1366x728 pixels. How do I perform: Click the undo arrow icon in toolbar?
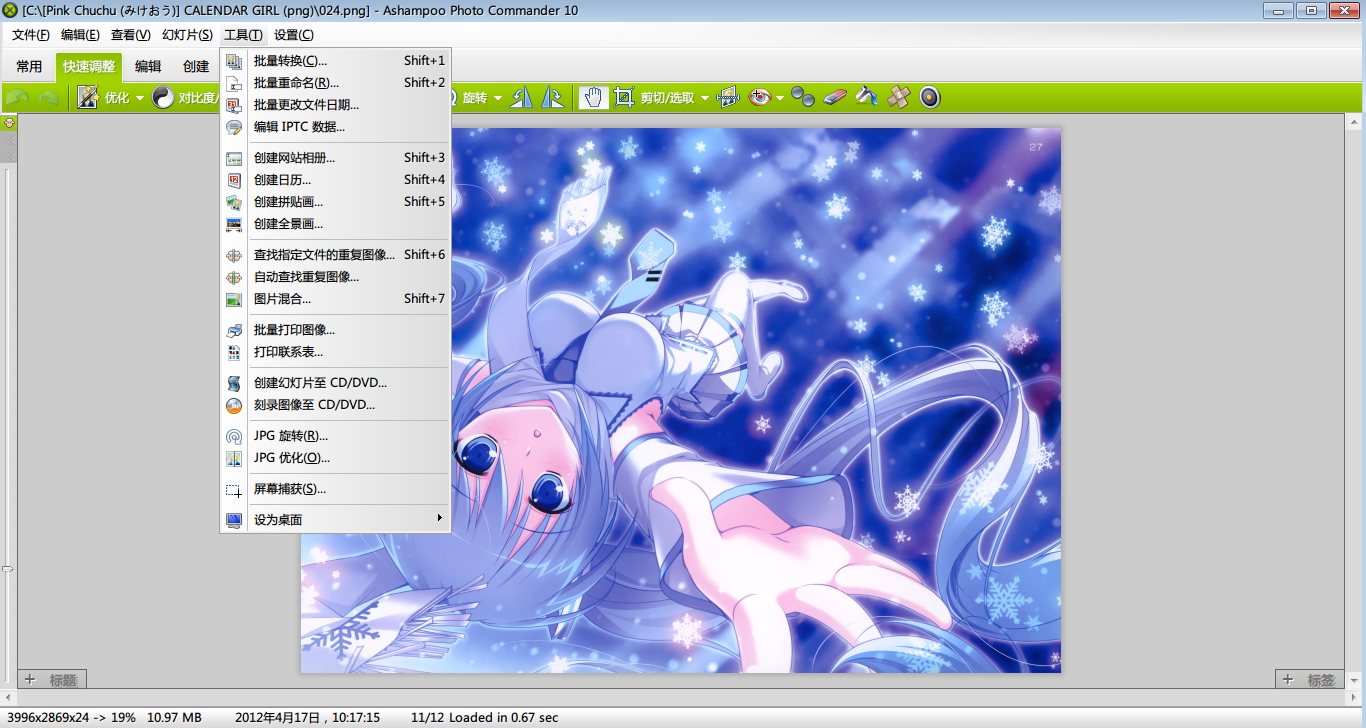pos(17,98)
